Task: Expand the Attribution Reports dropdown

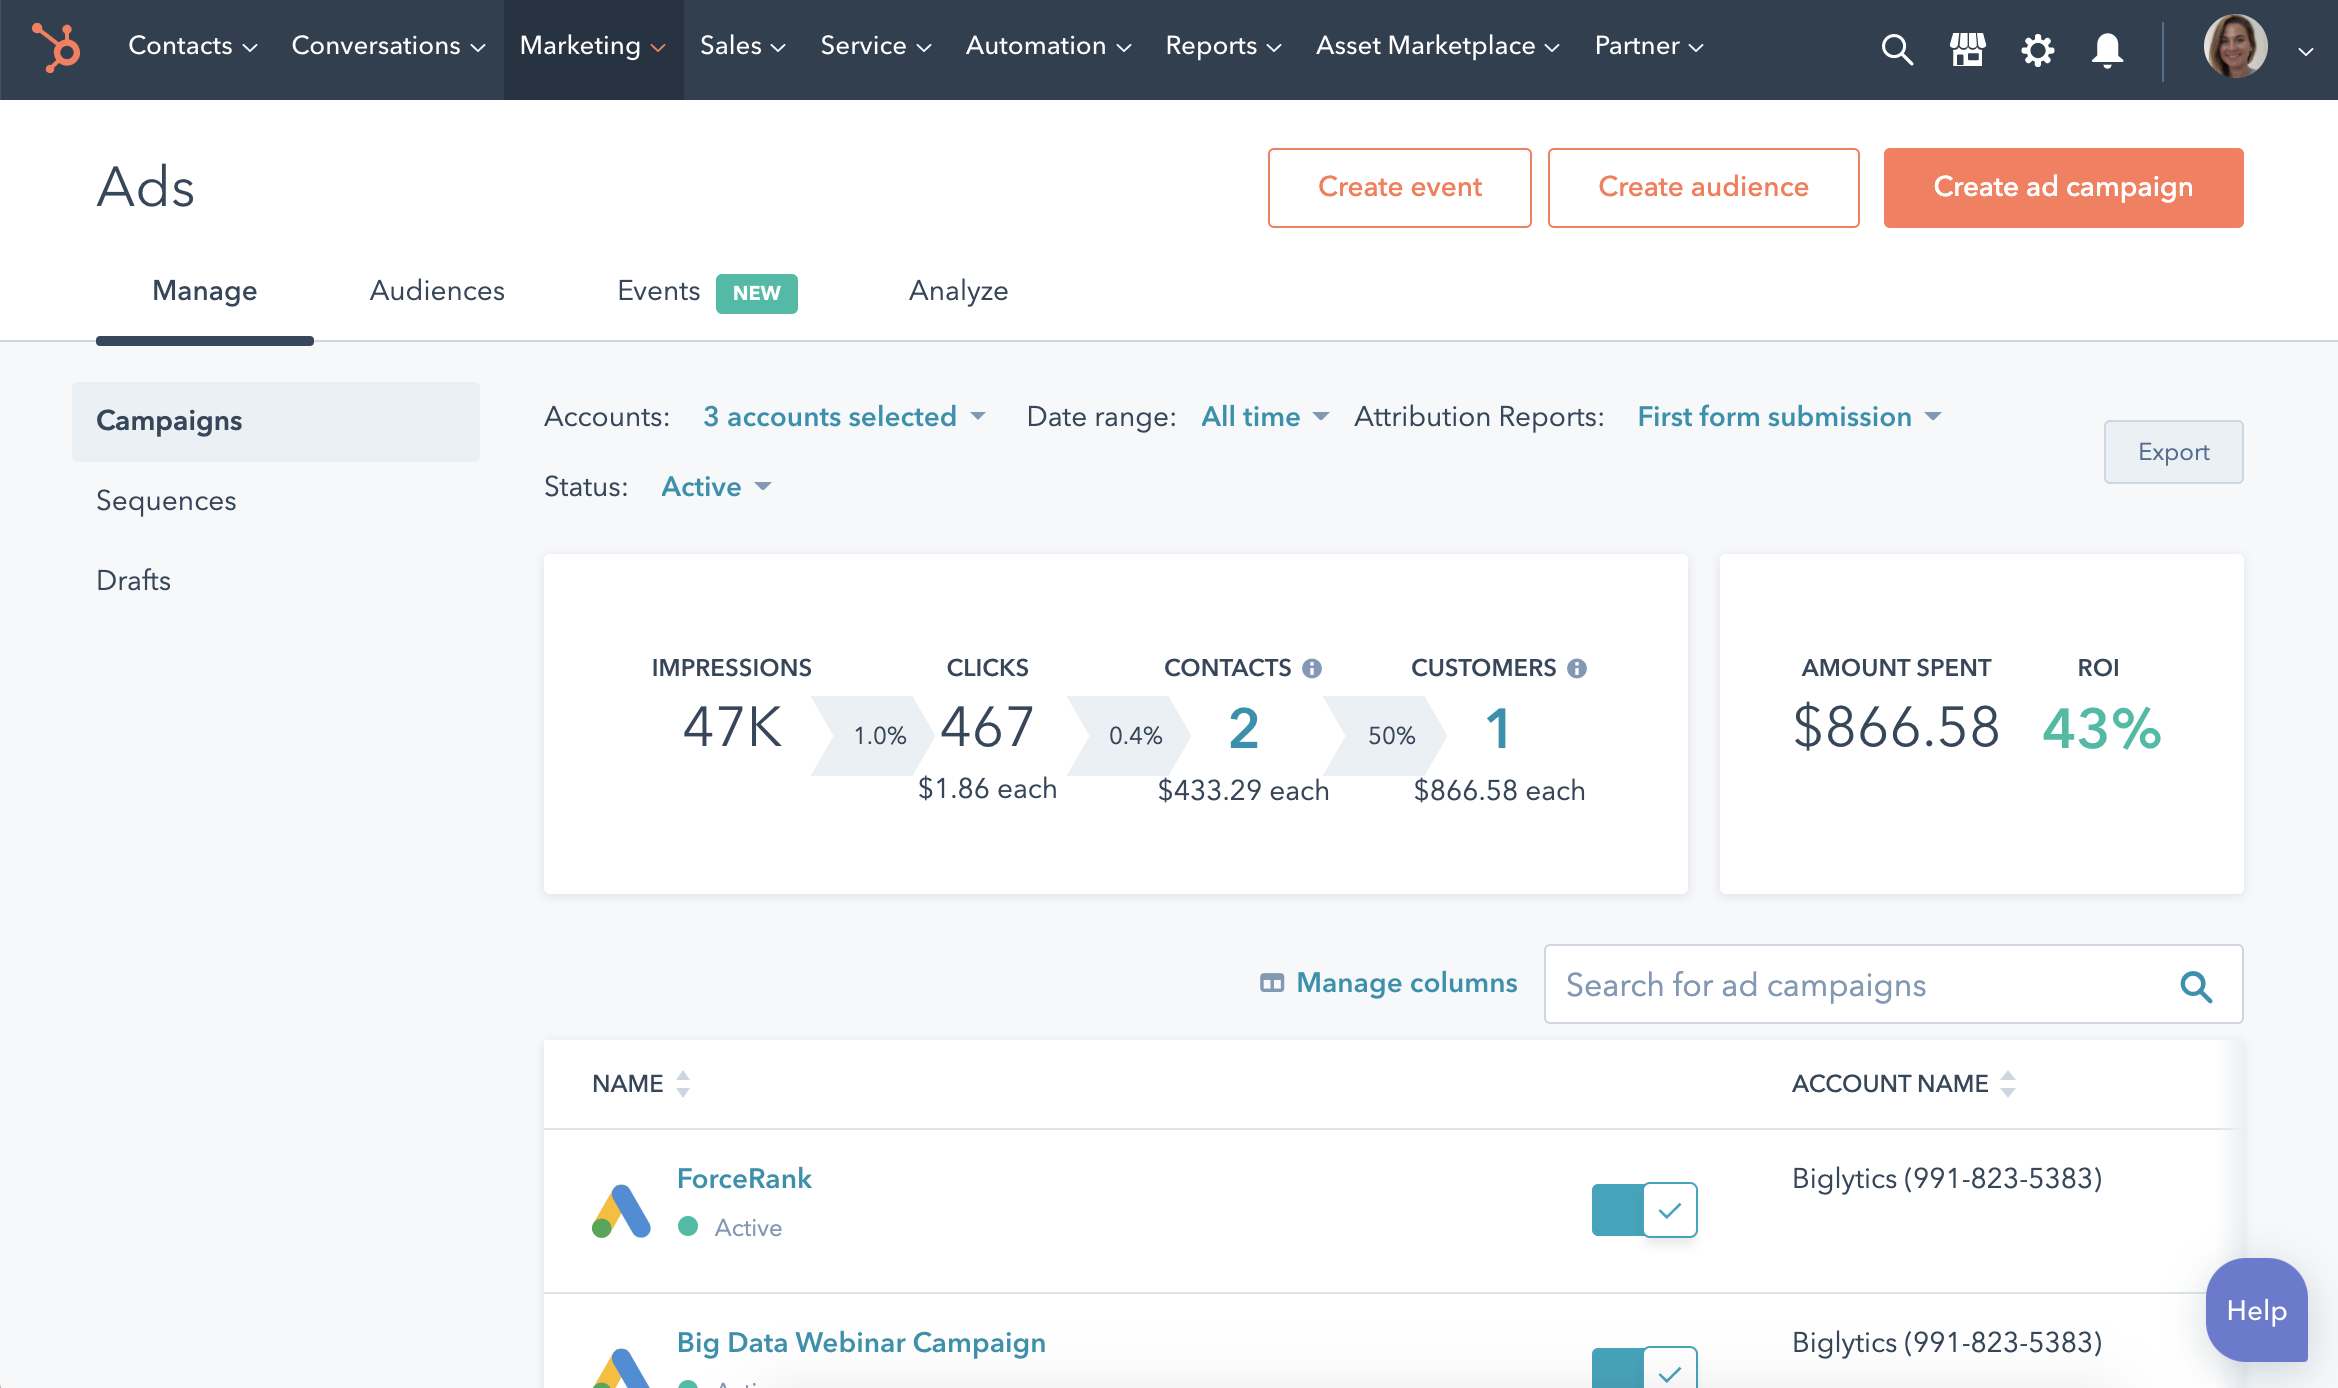Action: pos(1788,415)
